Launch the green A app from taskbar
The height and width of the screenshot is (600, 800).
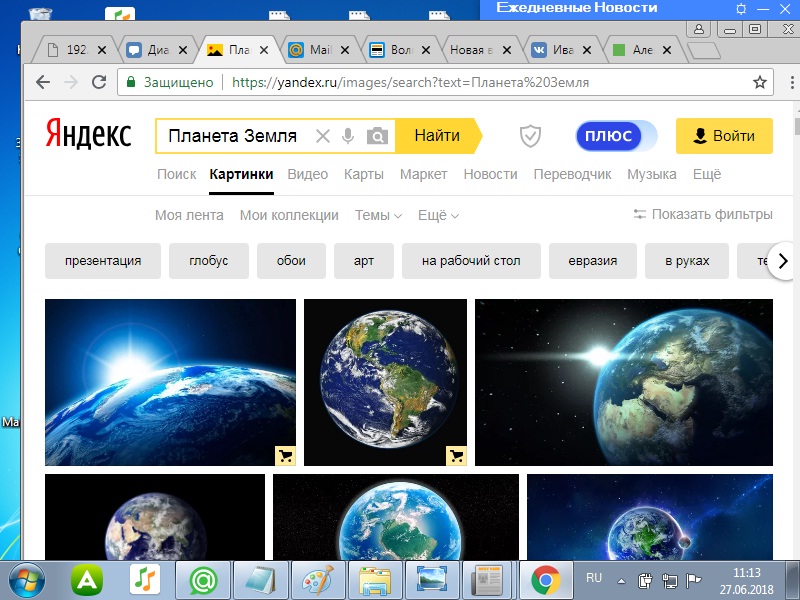[87, 581]
